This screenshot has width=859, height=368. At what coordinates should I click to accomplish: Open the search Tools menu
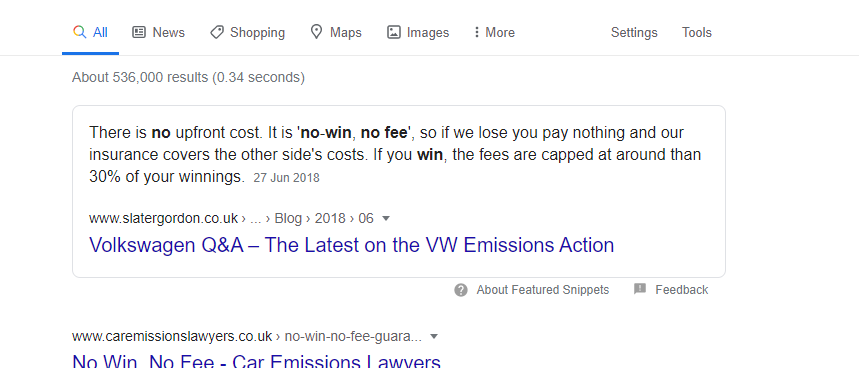coord(697,32)
